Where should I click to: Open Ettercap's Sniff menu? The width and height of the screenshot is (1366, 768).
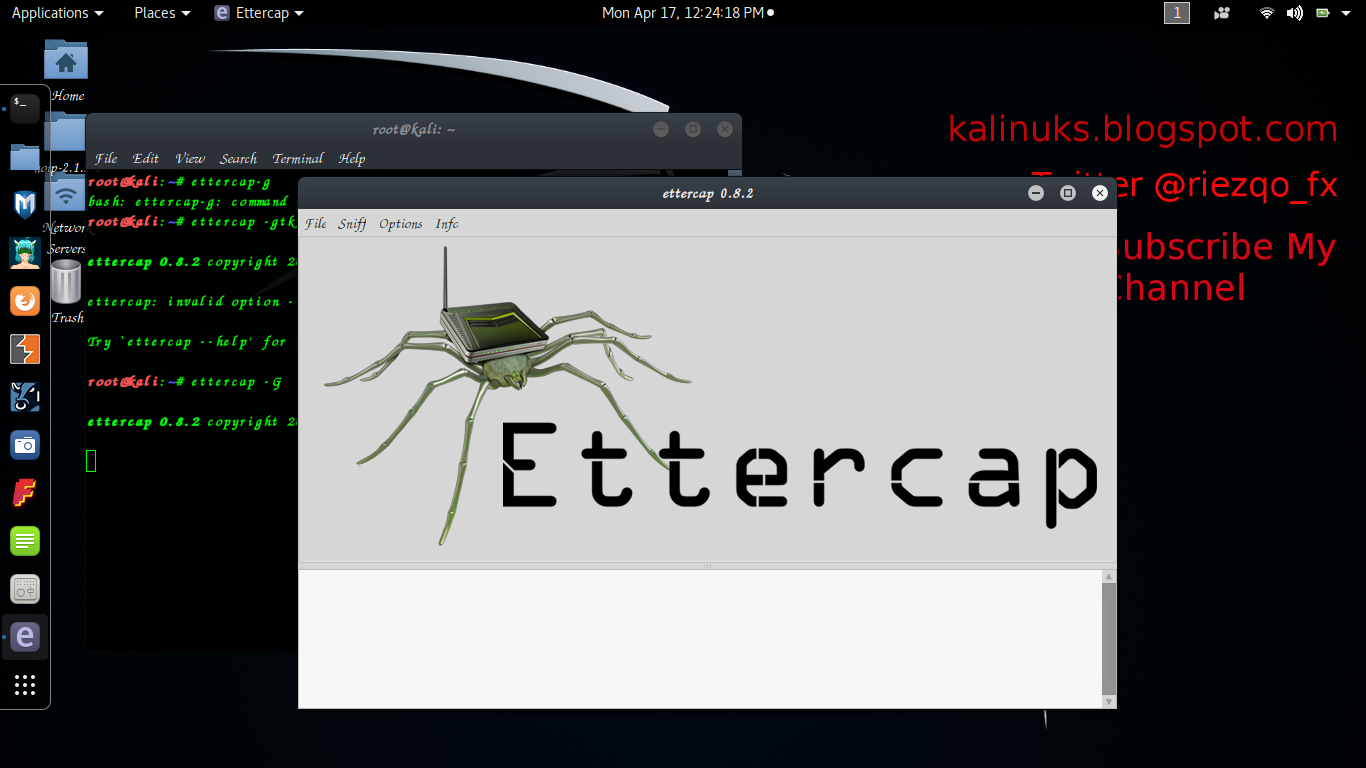[x=352, y=224]
